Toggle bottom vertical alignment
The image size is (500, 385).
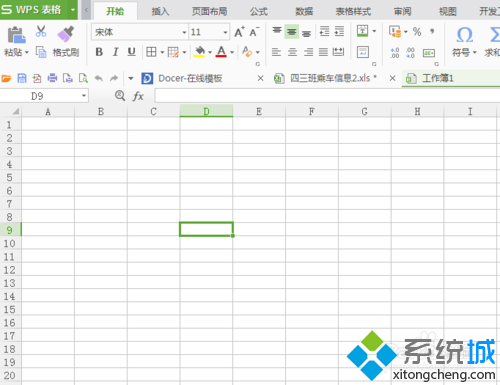306,33
